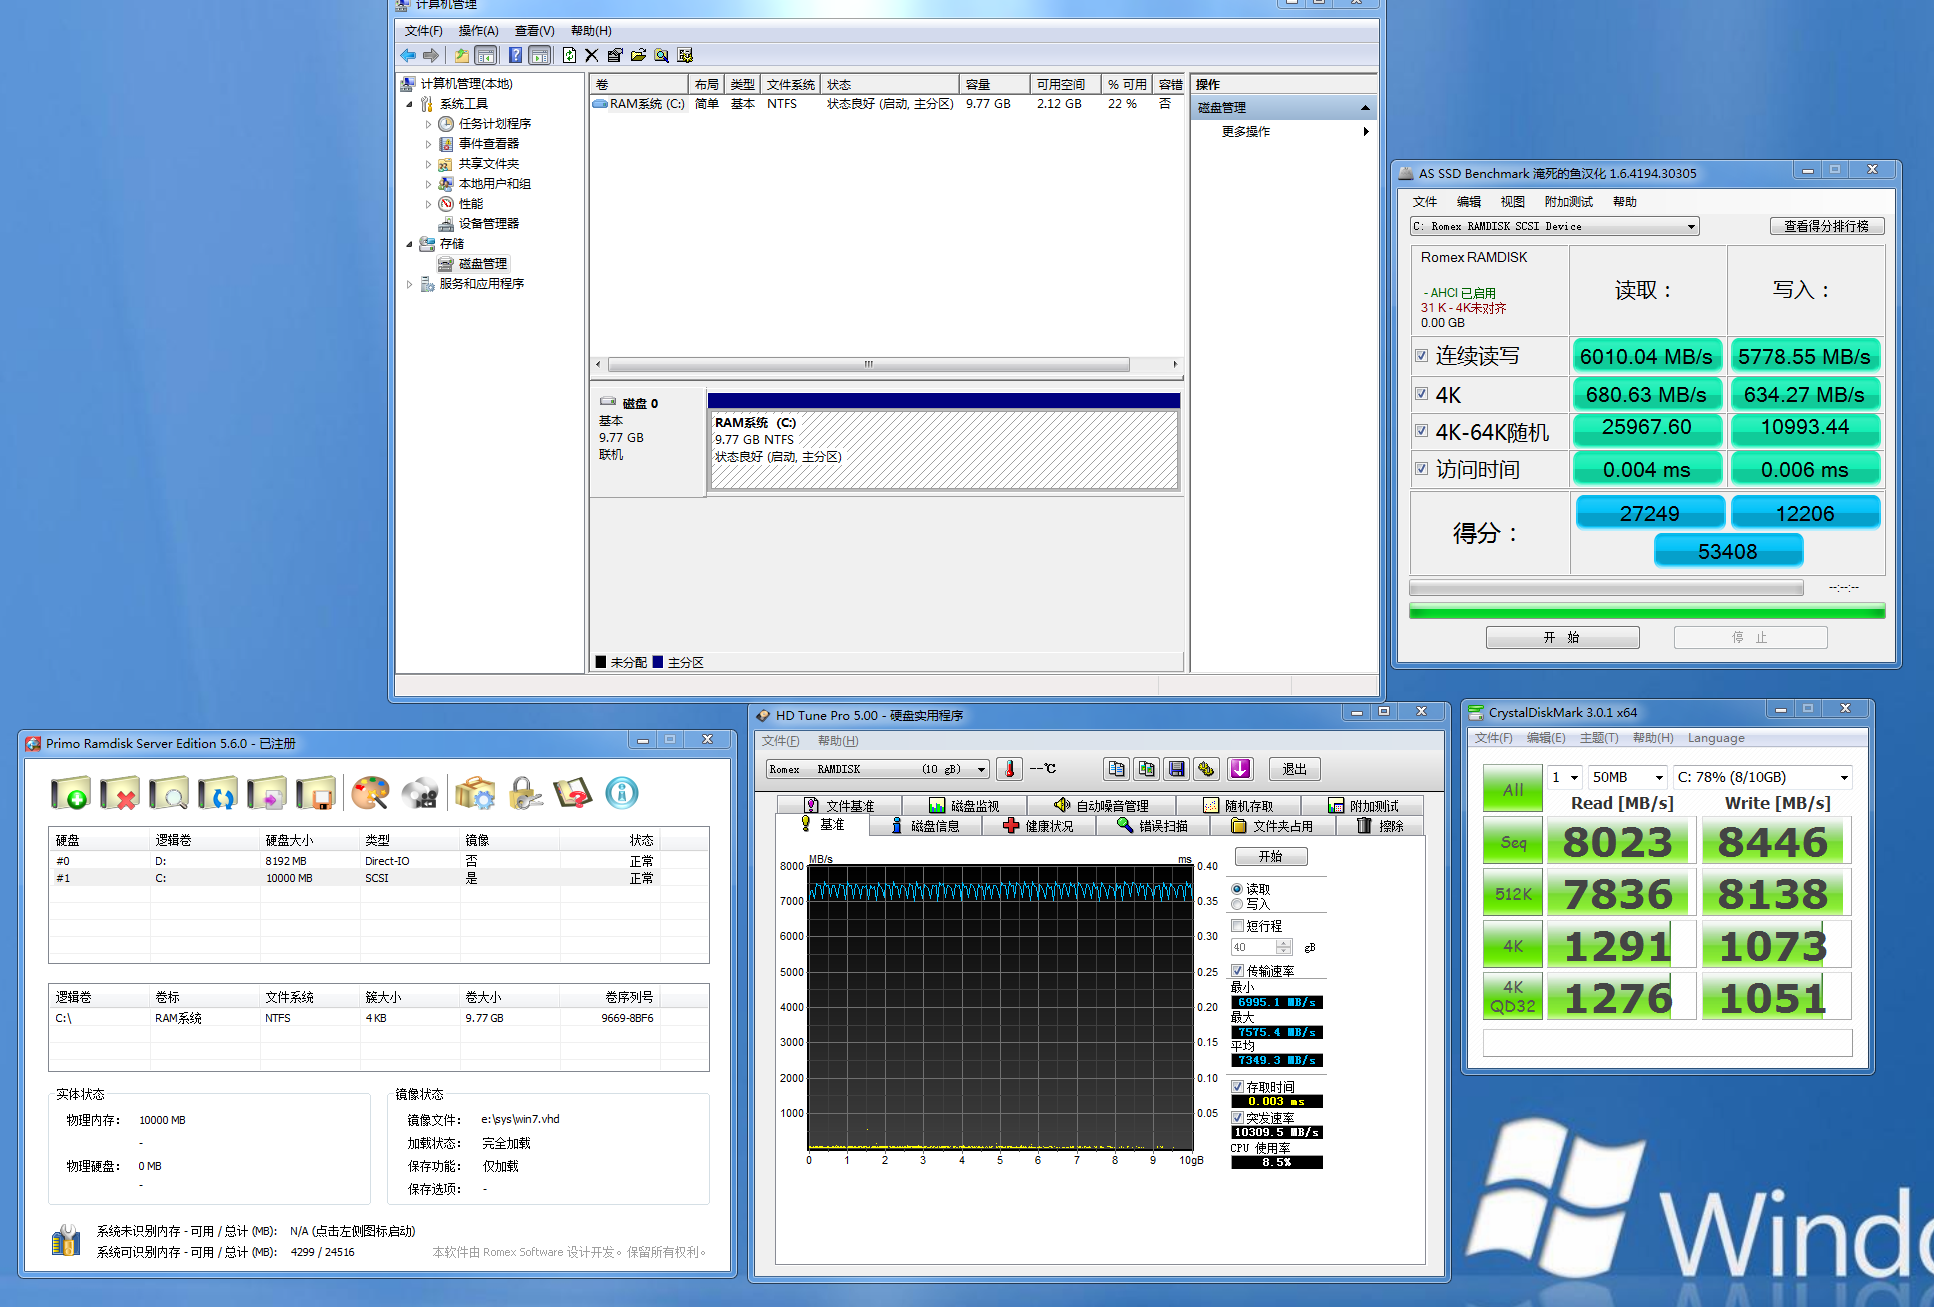
Task: Click the 短行程 value spinner in HD Tune
Action: point(1285,947)
